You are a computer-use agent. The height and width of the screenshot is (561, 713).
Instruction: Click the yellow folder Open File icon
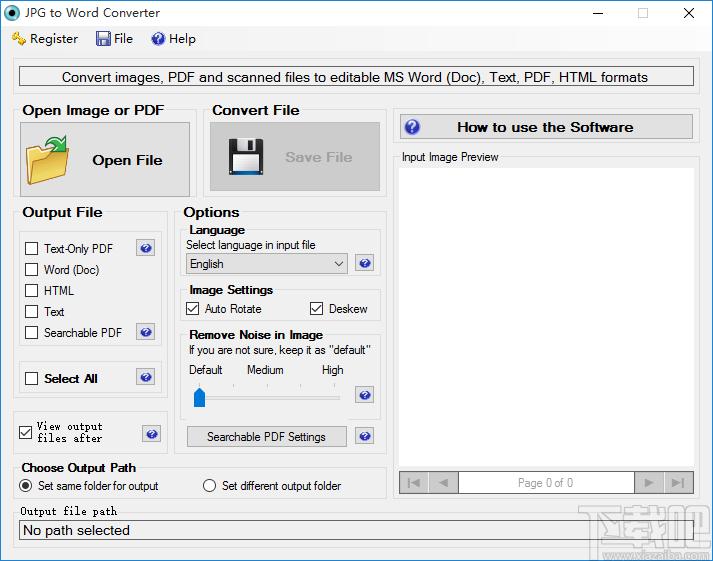47,160
